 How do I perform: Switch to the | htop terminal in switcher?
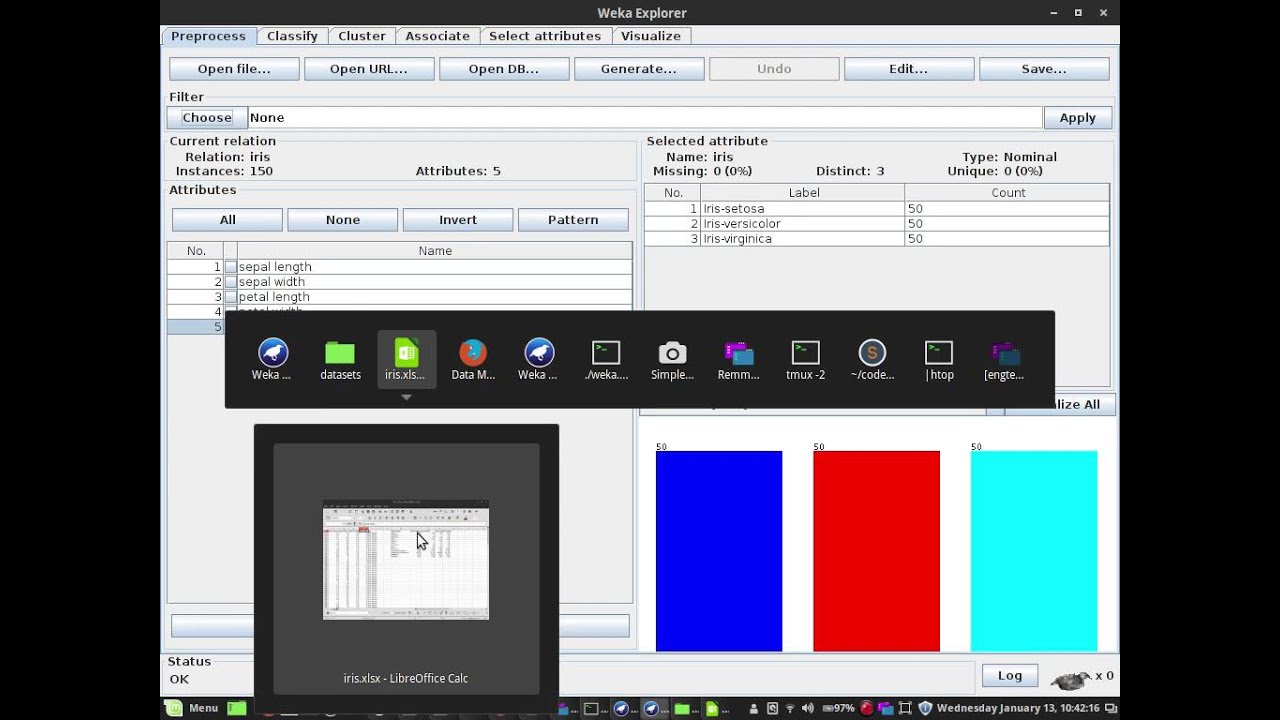[939, 360]
